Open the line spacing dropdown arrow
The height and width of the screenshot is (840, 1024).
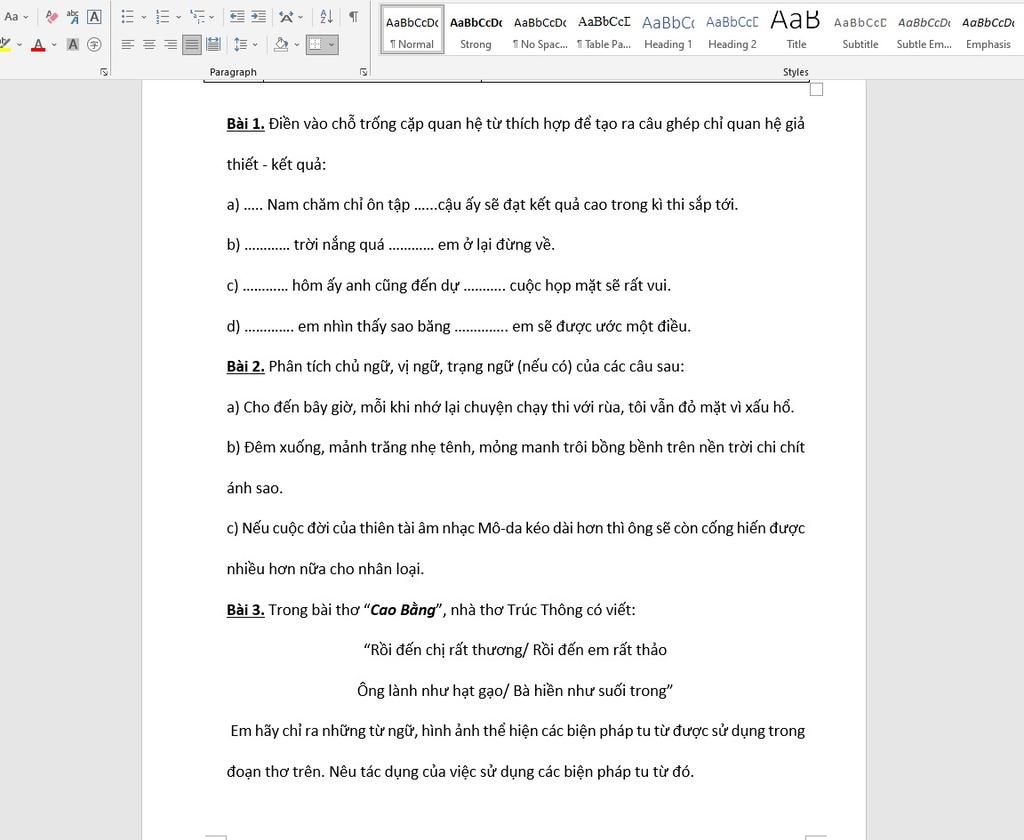255,45
